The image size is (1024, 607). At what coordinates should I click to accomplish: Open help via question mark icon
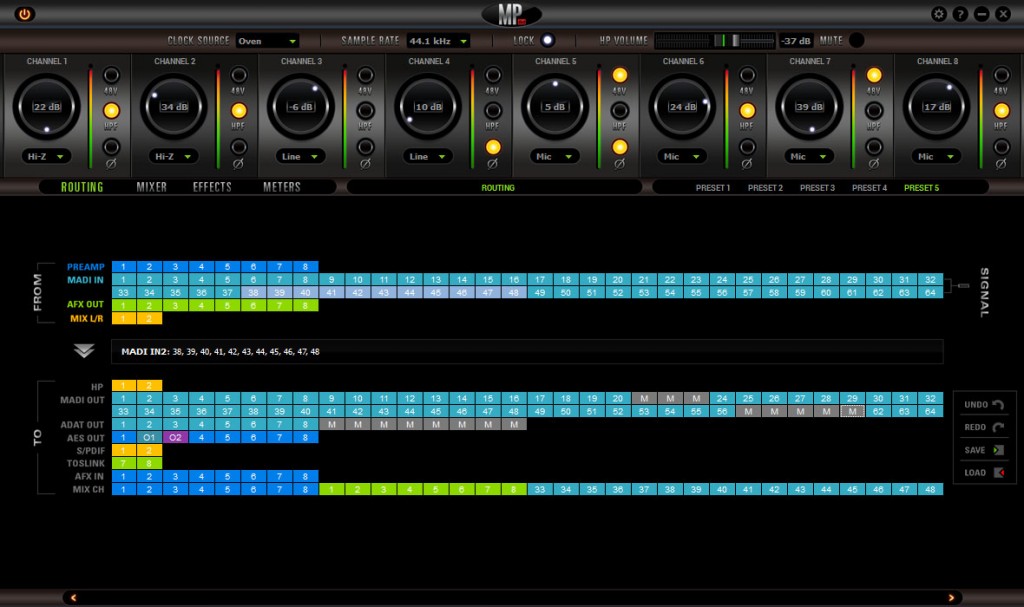[x=960, y=14]
